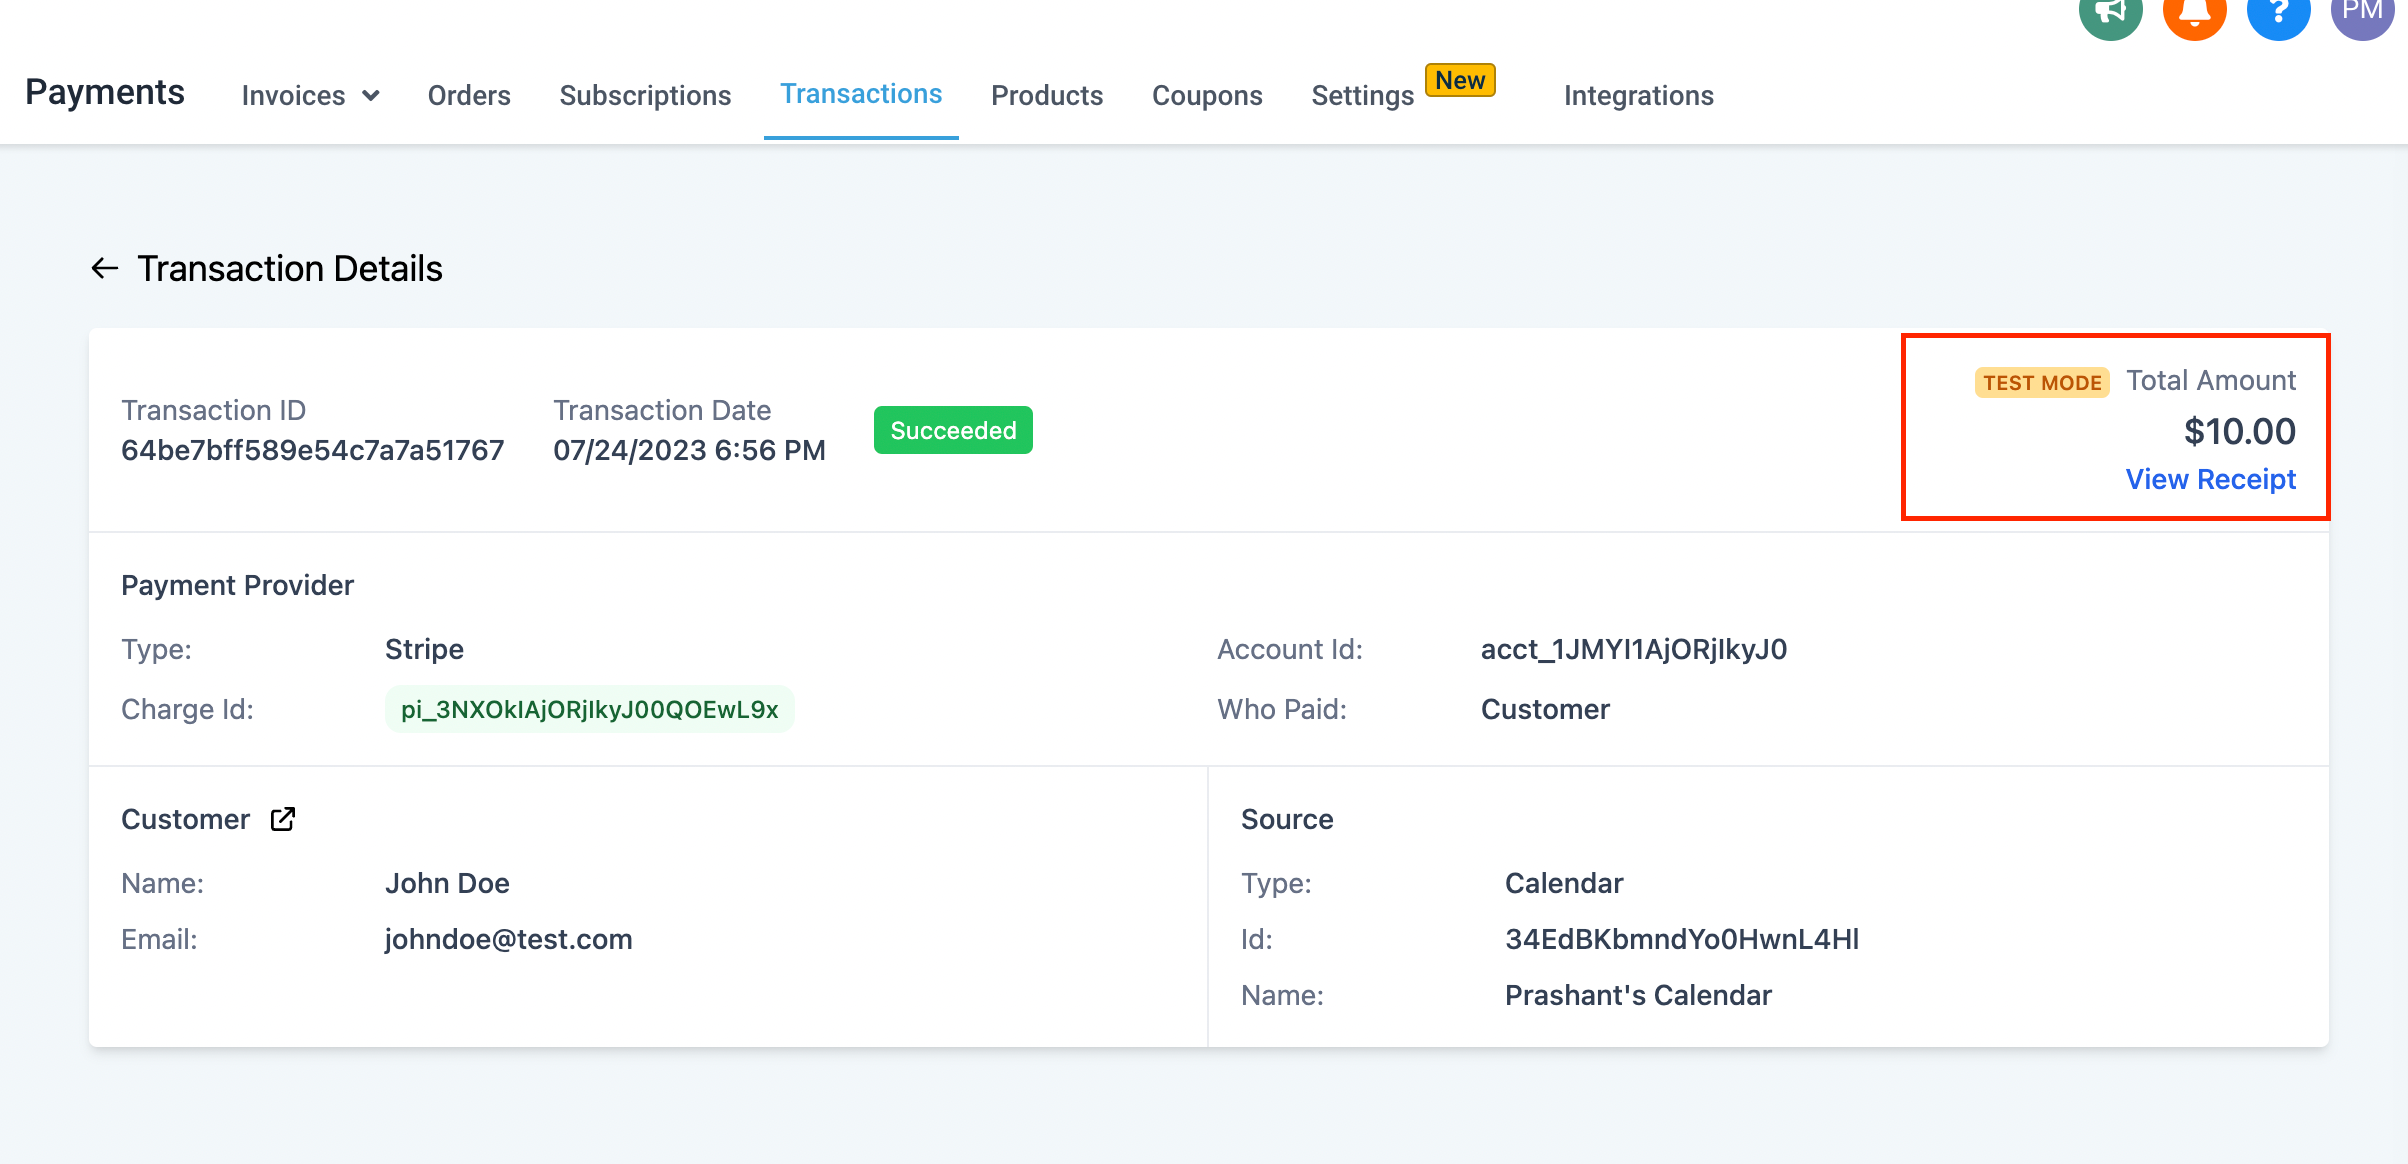Open the Settings tab
Image resolution: width=2408 pixels, height=1164 pixels.
(1363, 95)
